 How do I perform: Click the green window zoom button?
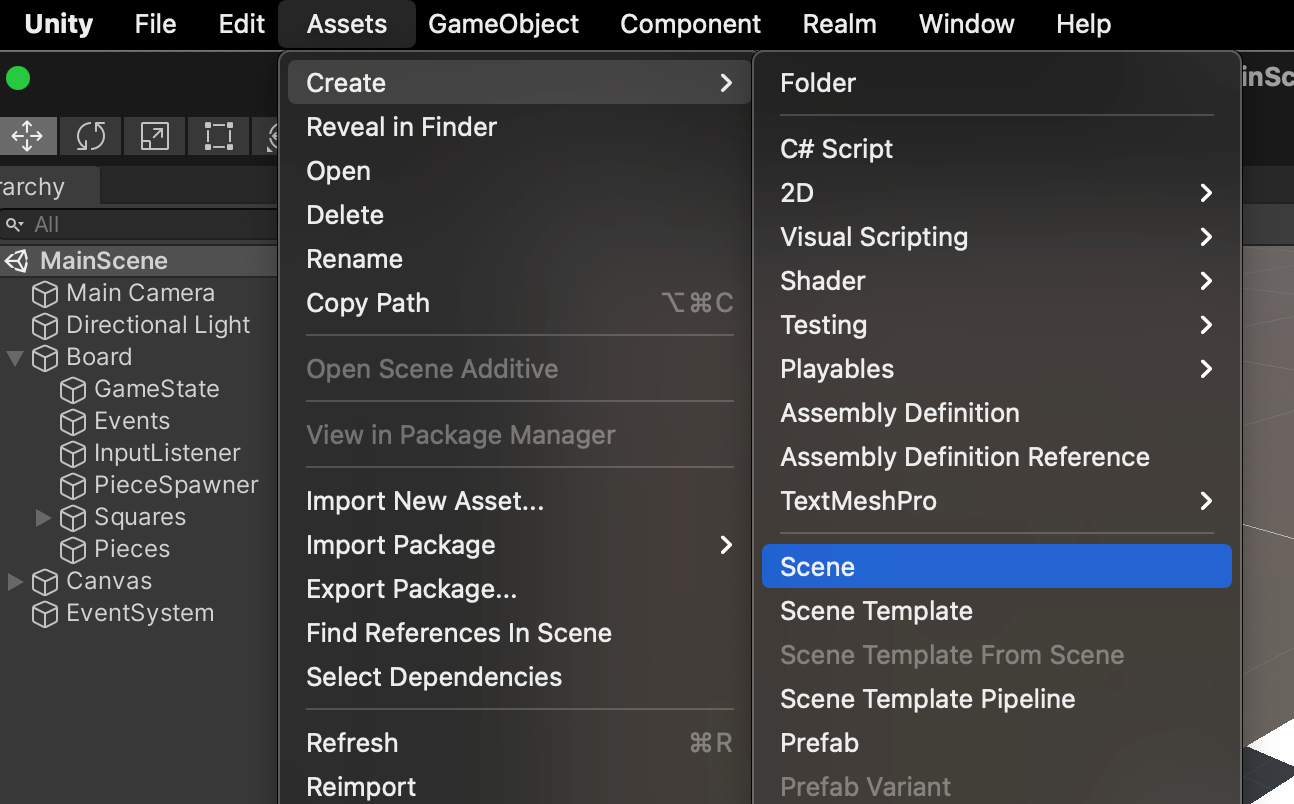tap(18, 78)
